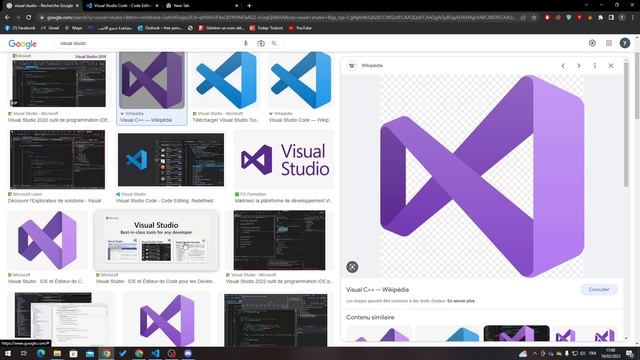Open the Chrome extensions puzzle icon
This screenshot has height=360, width=640.
(600, 18)
